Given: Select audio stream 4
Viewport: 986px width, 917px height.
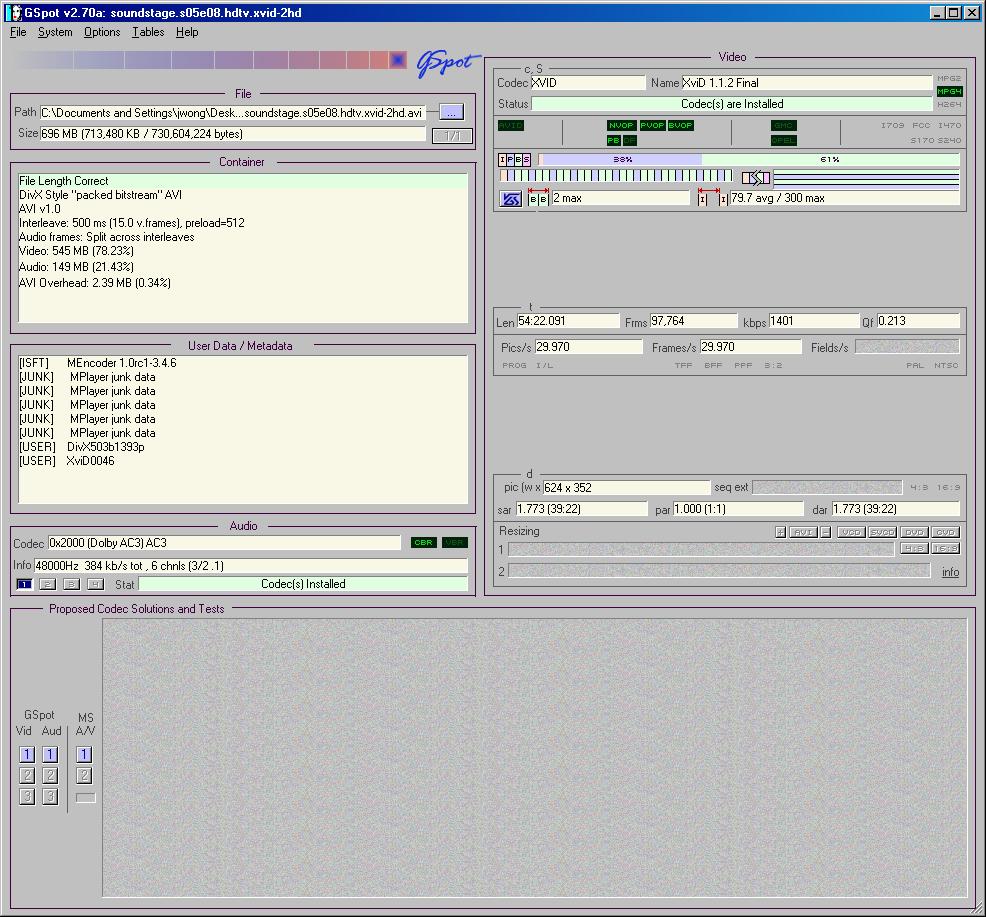Looking at the screenshot, I should pos(96,584).
